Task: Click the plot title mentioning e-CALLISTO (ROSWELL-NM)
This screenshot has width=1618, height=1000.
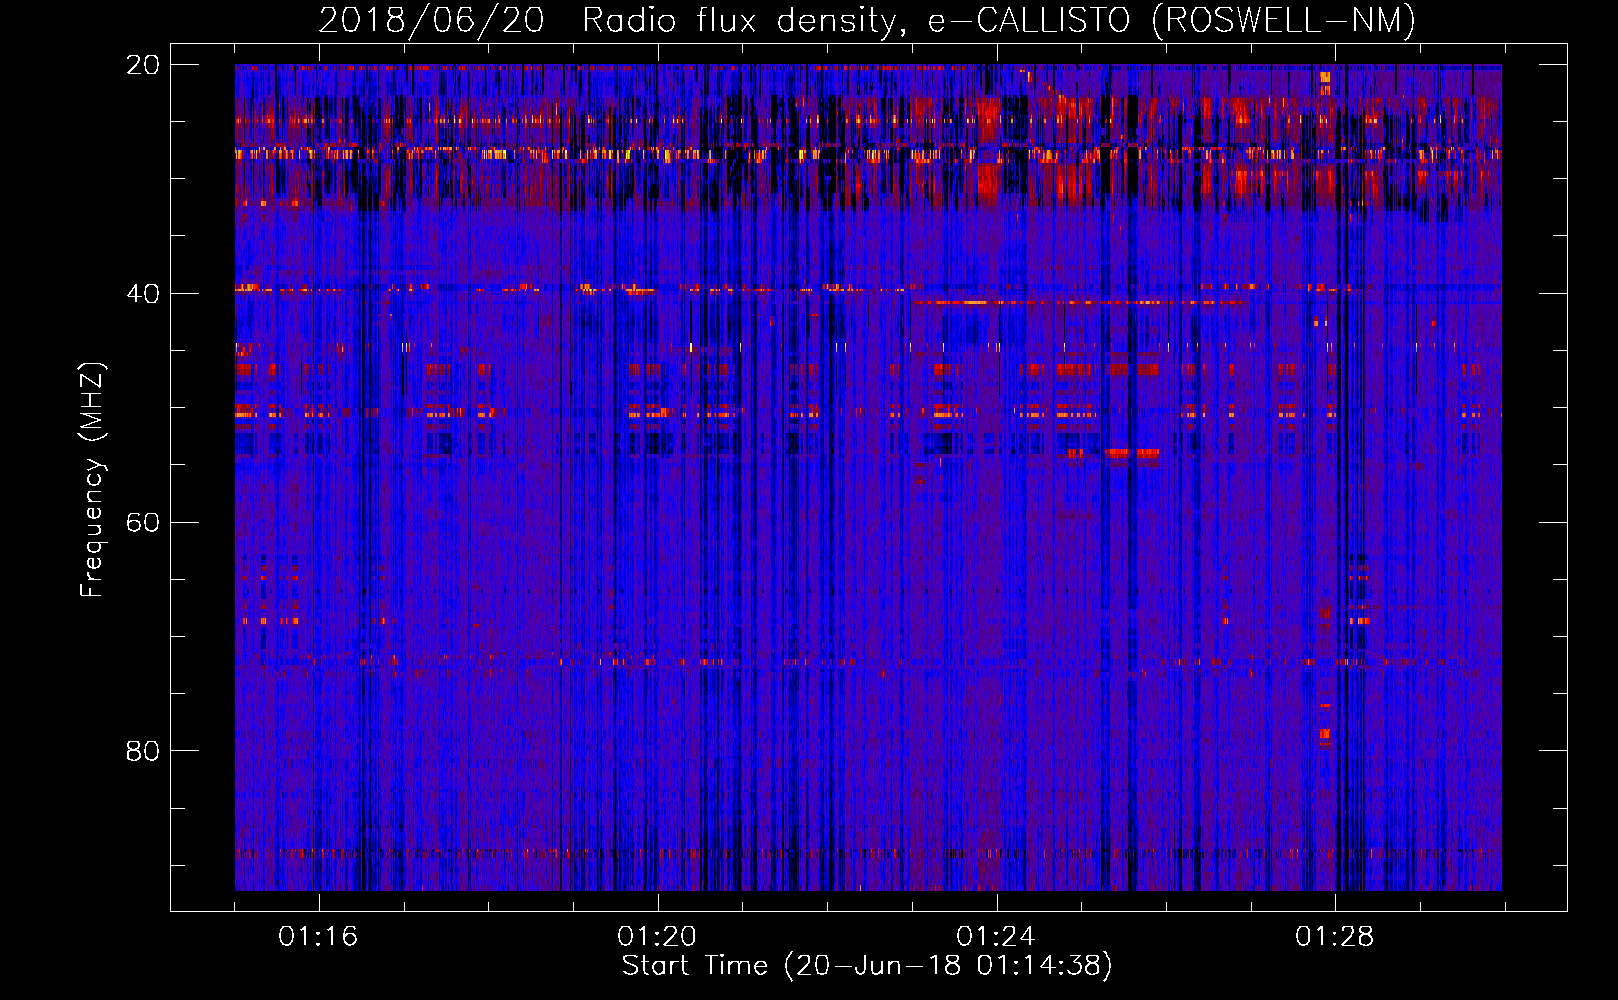Action: tap(867, 20)
